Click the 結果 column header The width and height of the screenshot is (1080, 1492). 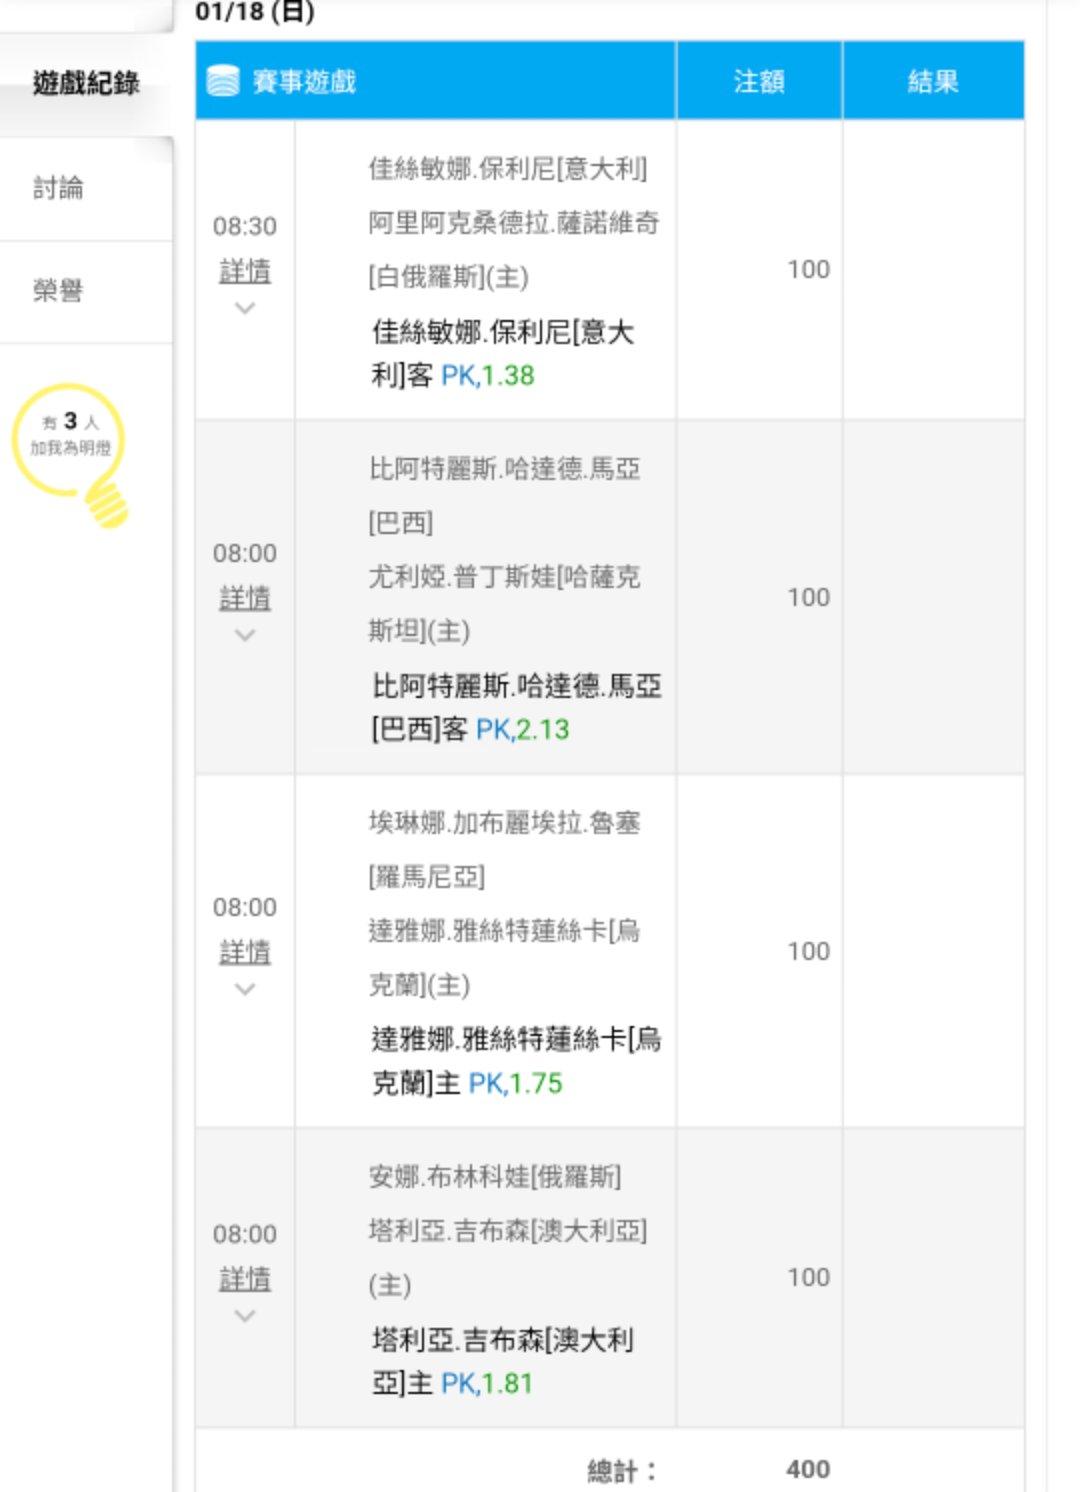pyautogui.click(x=933, y=81)
